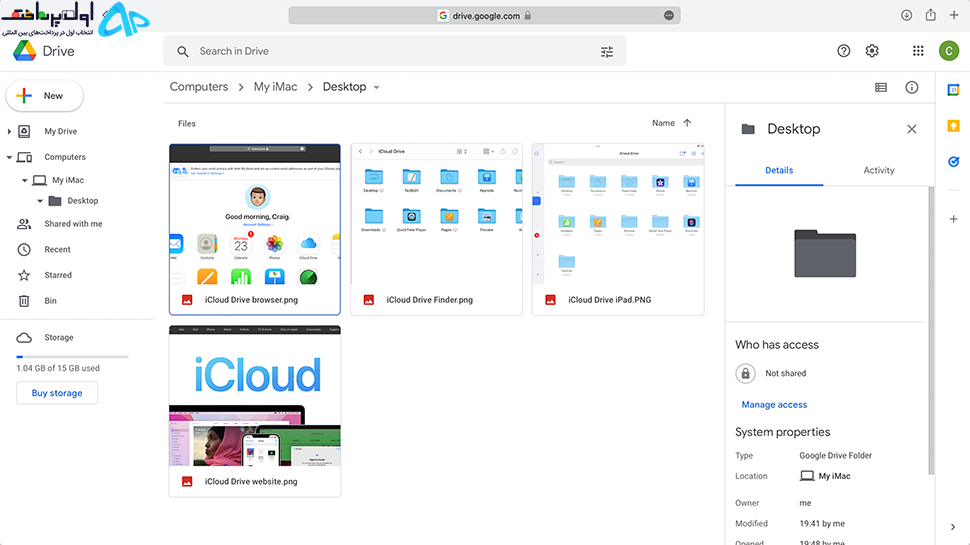Click the Buy storage button
This screenshot has height=545, width=970.
(57, 393)
